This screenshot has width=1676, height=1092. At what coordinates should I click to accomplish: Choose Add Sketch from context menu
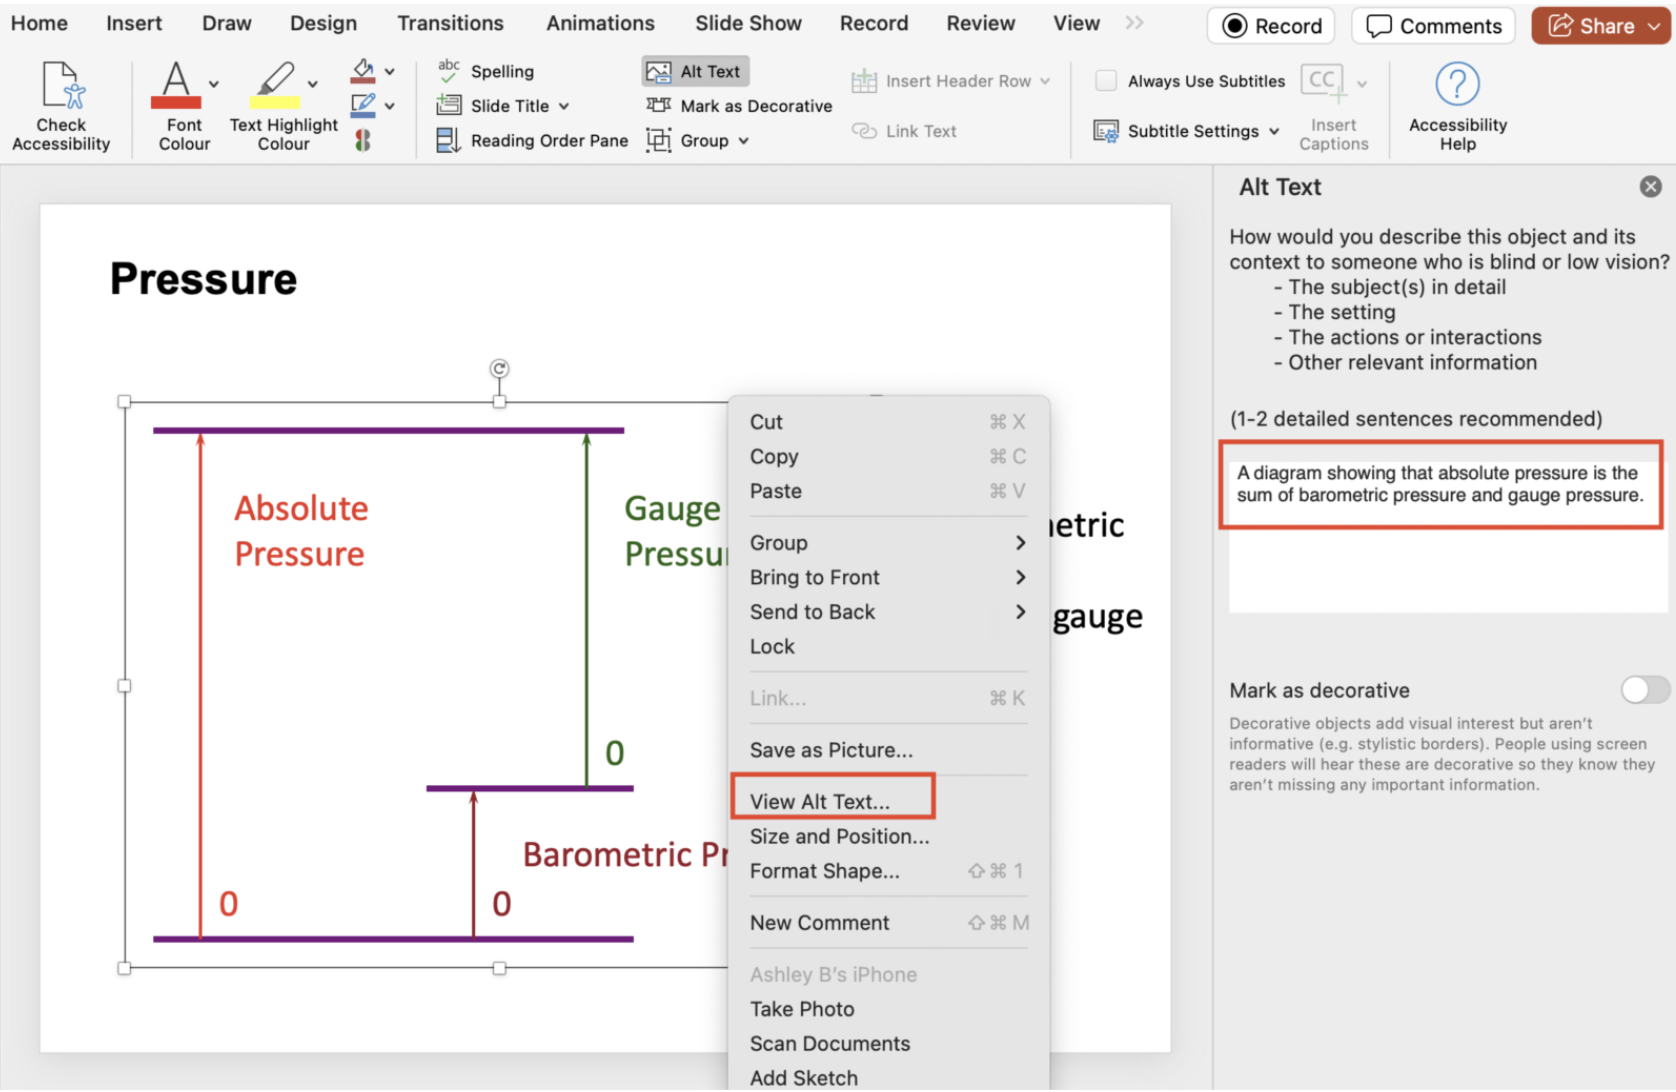pyautogui.click(x=888, y=1077)
